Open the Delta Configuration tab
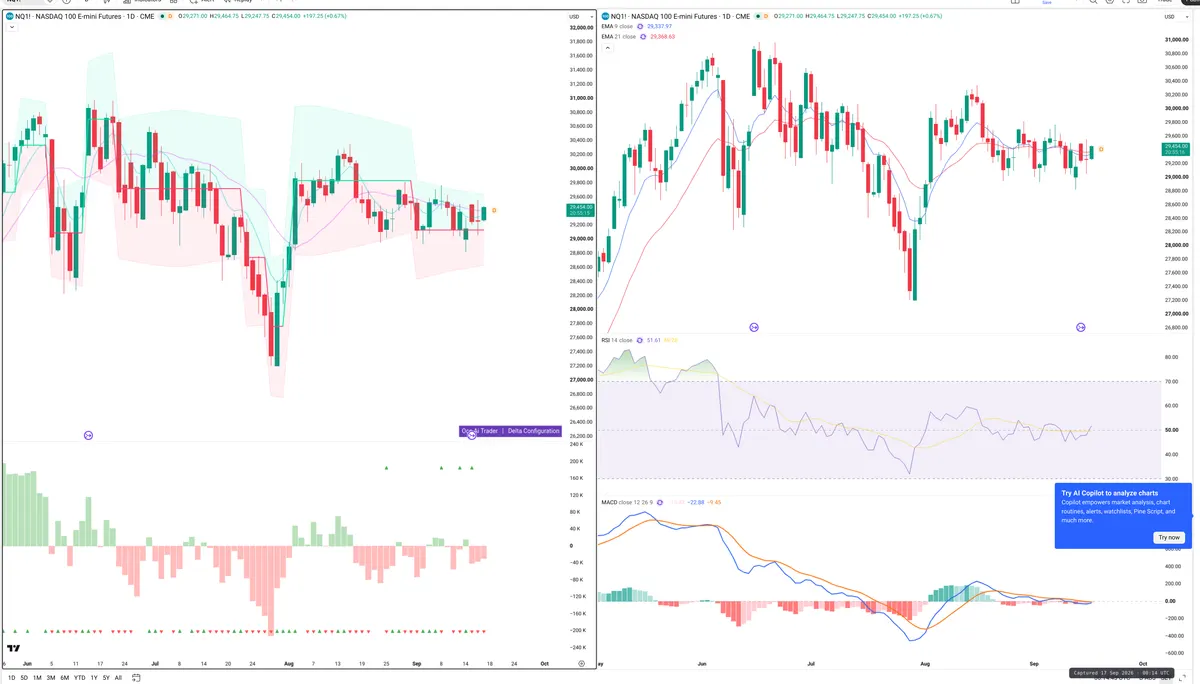 533,431
